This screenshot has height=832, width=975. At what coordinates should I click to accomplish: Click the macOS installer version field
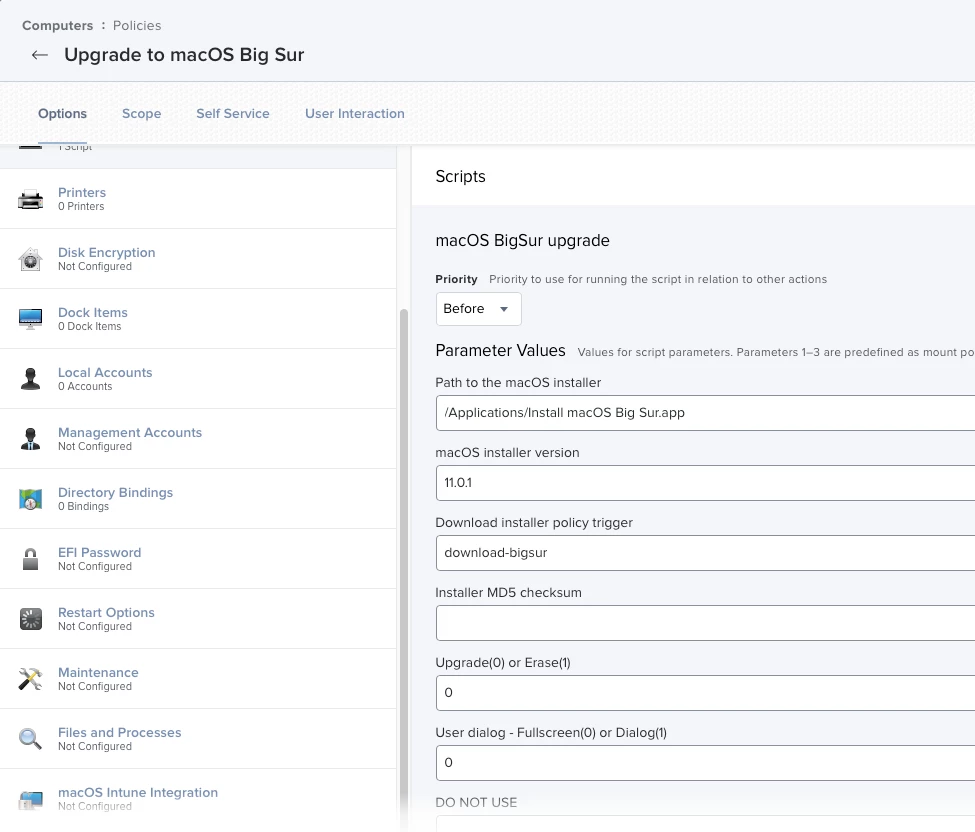point(705,483)
